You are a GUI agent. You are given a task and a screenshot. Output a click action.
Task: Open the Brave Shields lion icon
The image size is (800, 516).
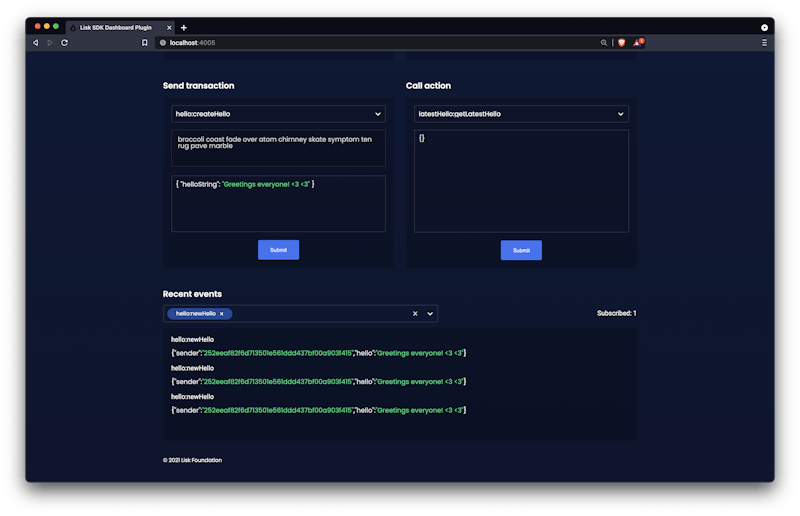click(x=619, y=43)
